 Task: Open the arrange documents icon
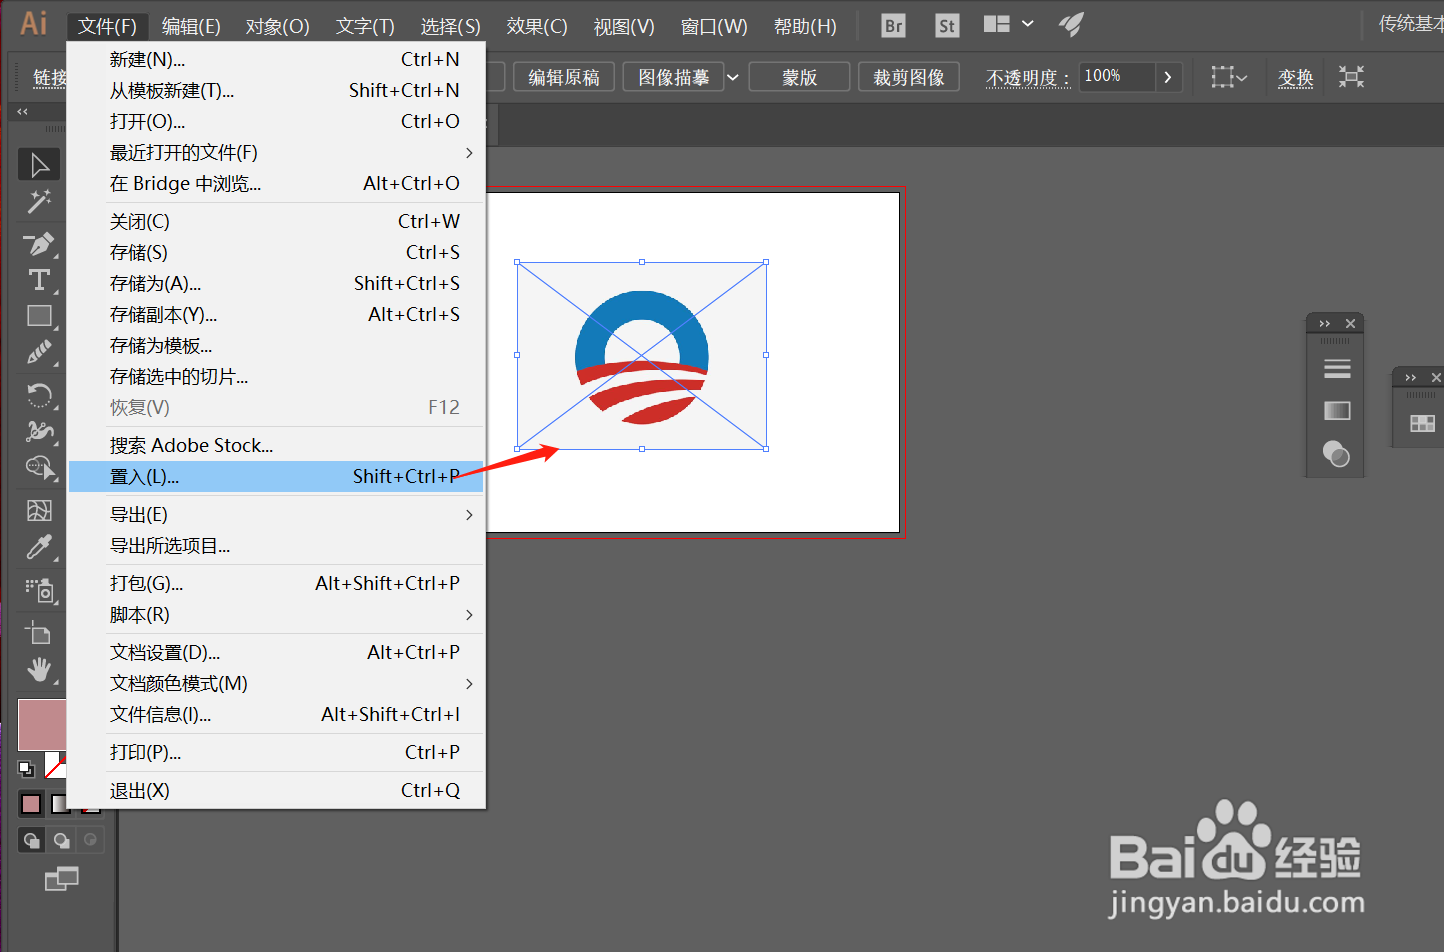tap(997, 24)
